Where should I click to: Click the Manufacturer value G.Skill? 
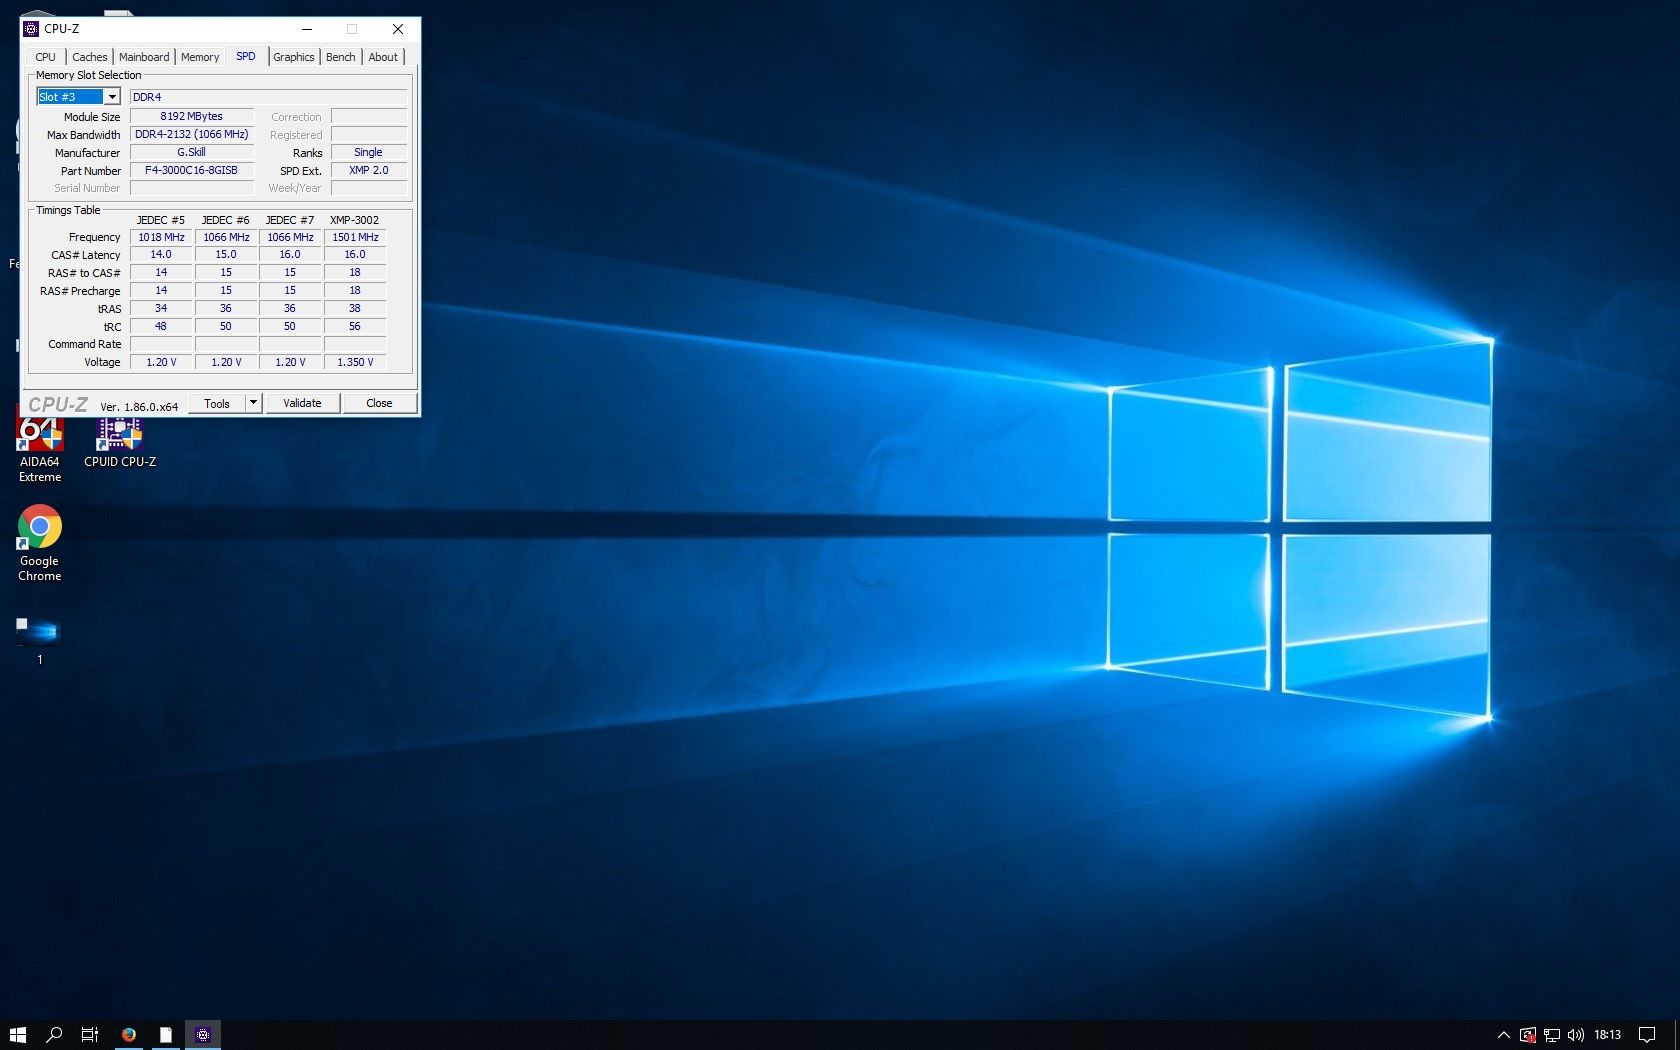[192, 152]
